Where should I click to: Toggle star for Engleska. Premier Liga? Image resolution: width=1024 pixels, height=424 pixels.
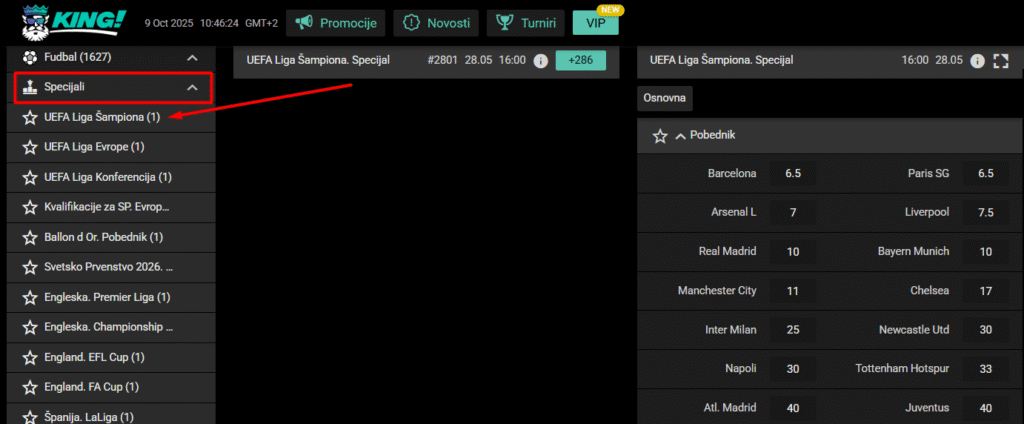[x=29, y=297]
